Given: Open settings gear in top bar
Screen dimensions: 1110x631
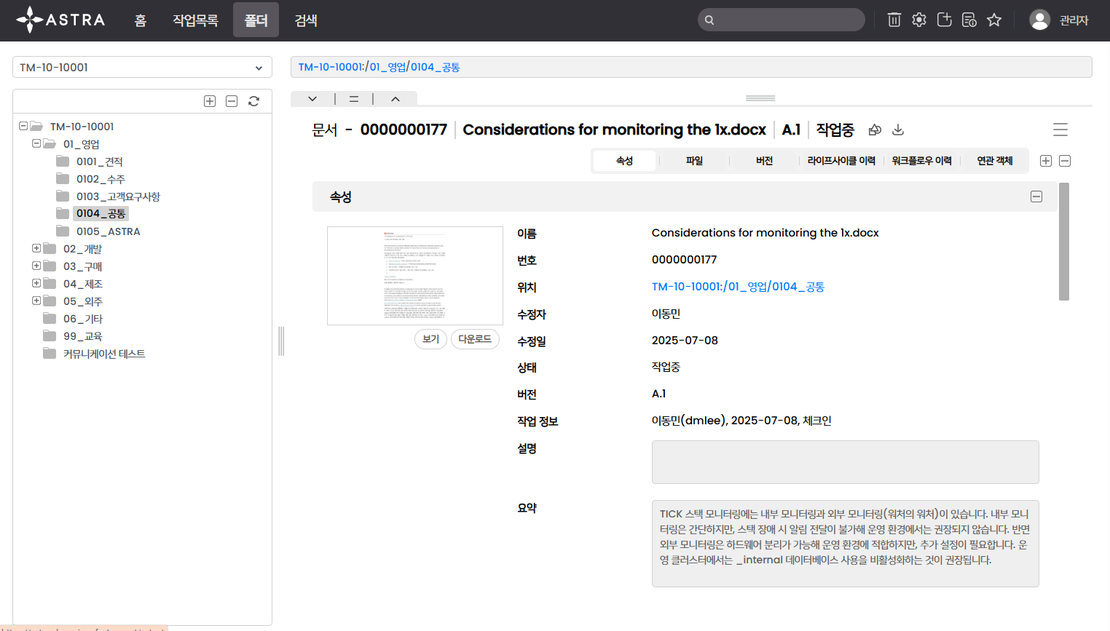Looking at the screenshot, I should point(919,20).
